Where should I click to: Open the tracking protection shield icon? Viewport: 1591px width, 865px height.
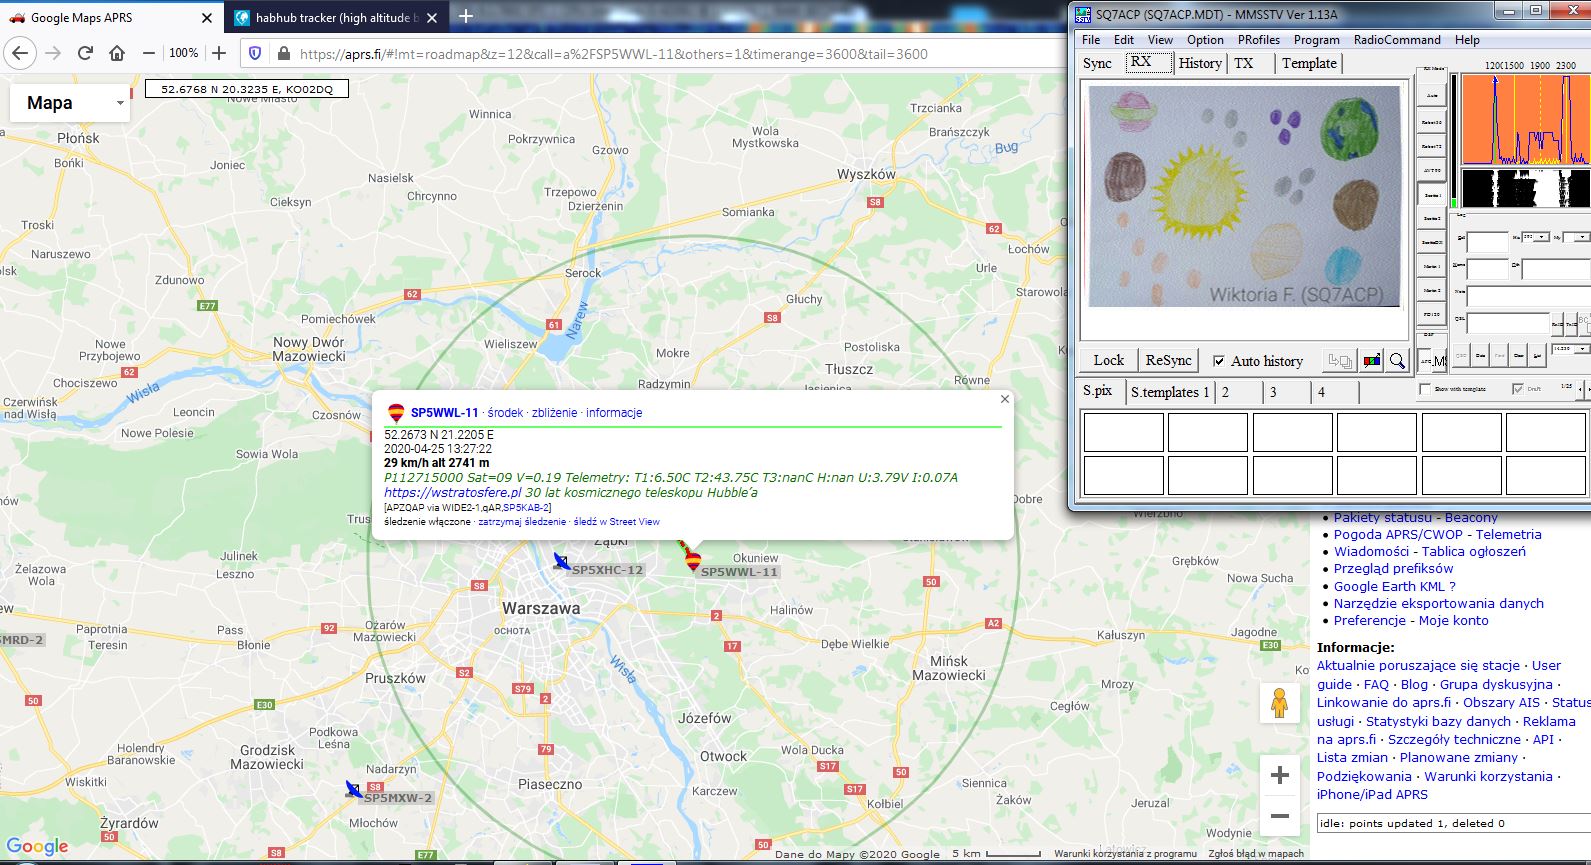point(255,53)
